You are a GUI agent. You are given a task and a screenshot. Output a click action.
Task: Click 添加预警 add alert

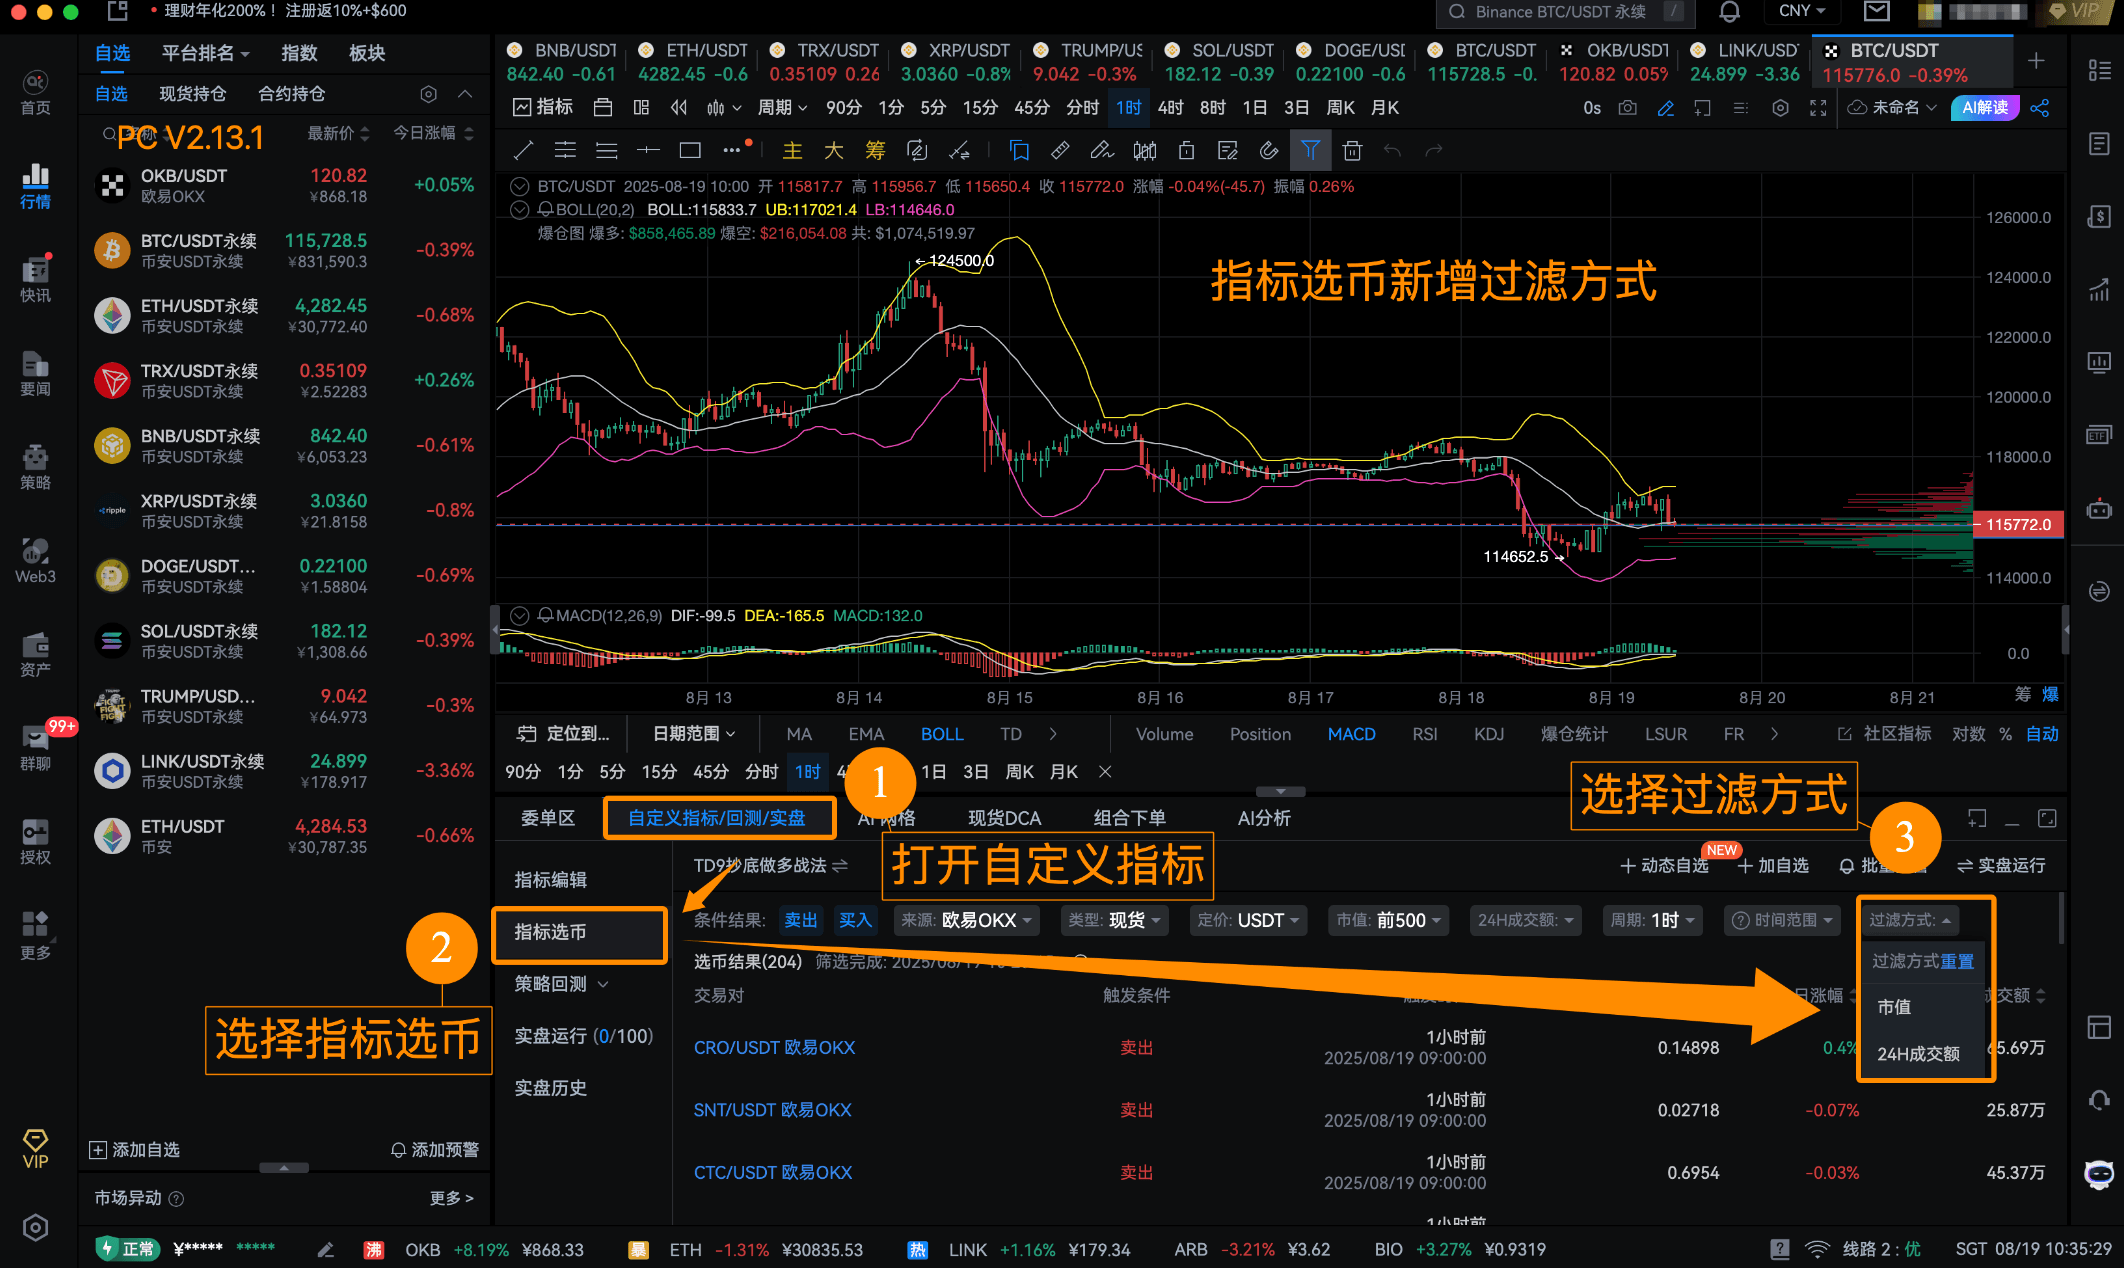coord(434,1150)
